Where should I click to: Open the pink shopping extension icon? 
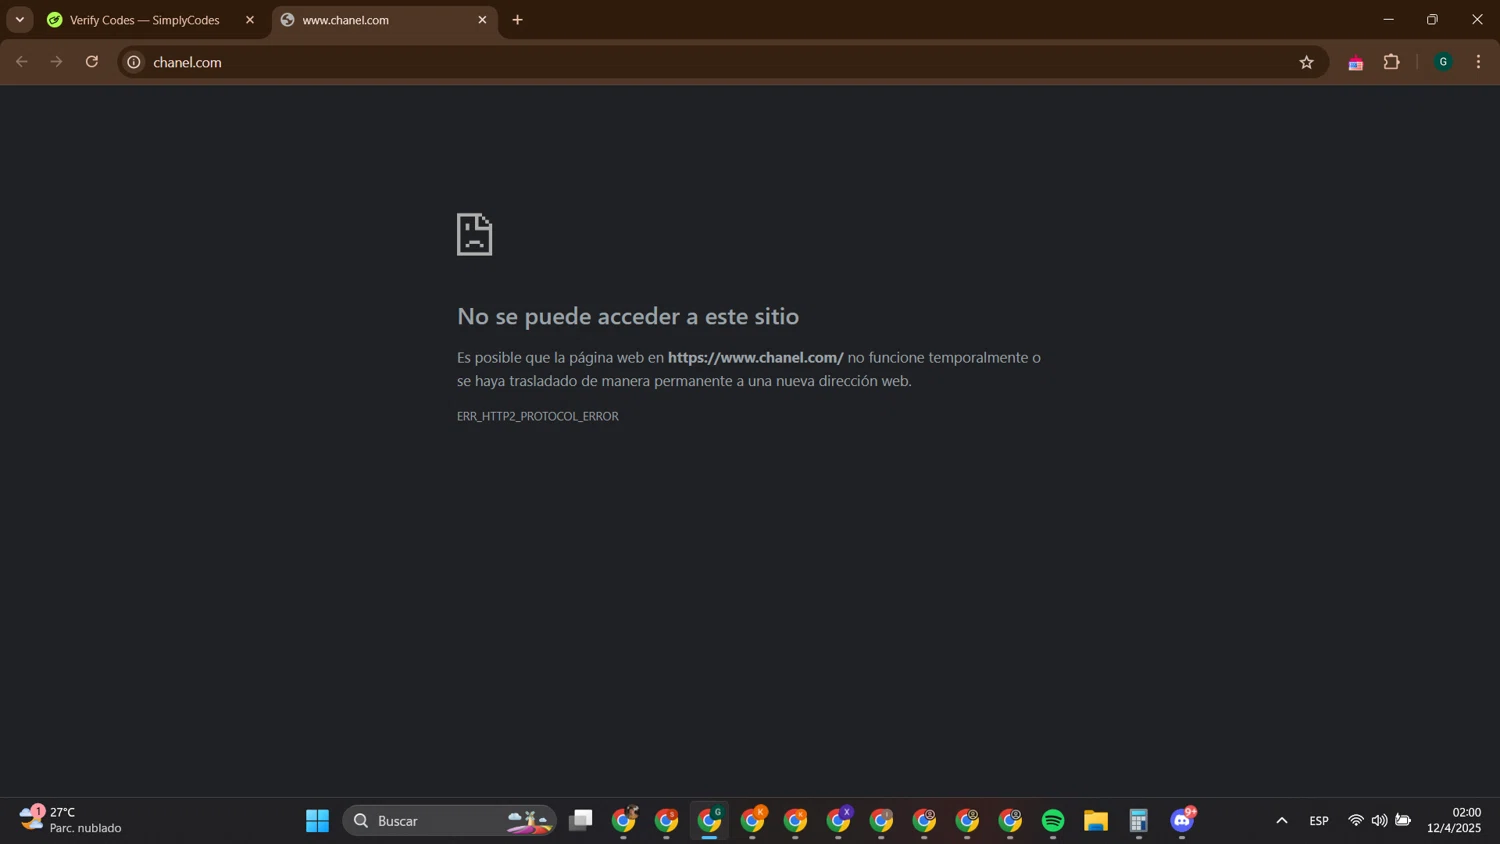coord(1356,63)
